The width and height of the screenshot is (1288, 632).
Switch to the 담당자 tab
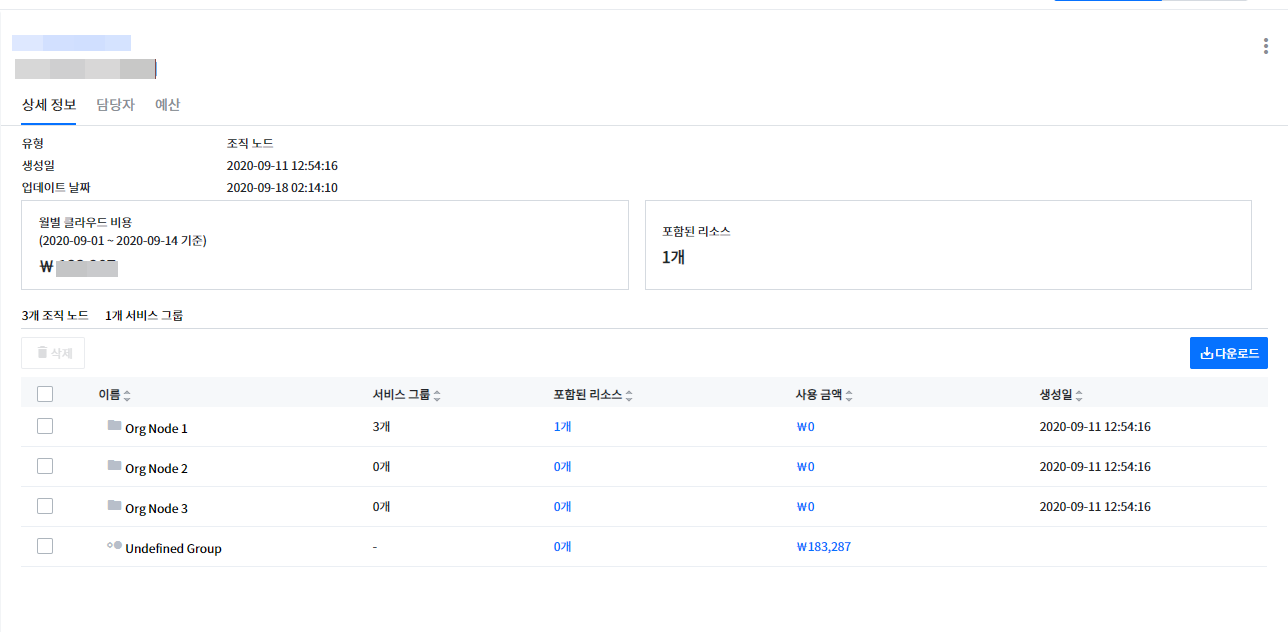(115, 105)
